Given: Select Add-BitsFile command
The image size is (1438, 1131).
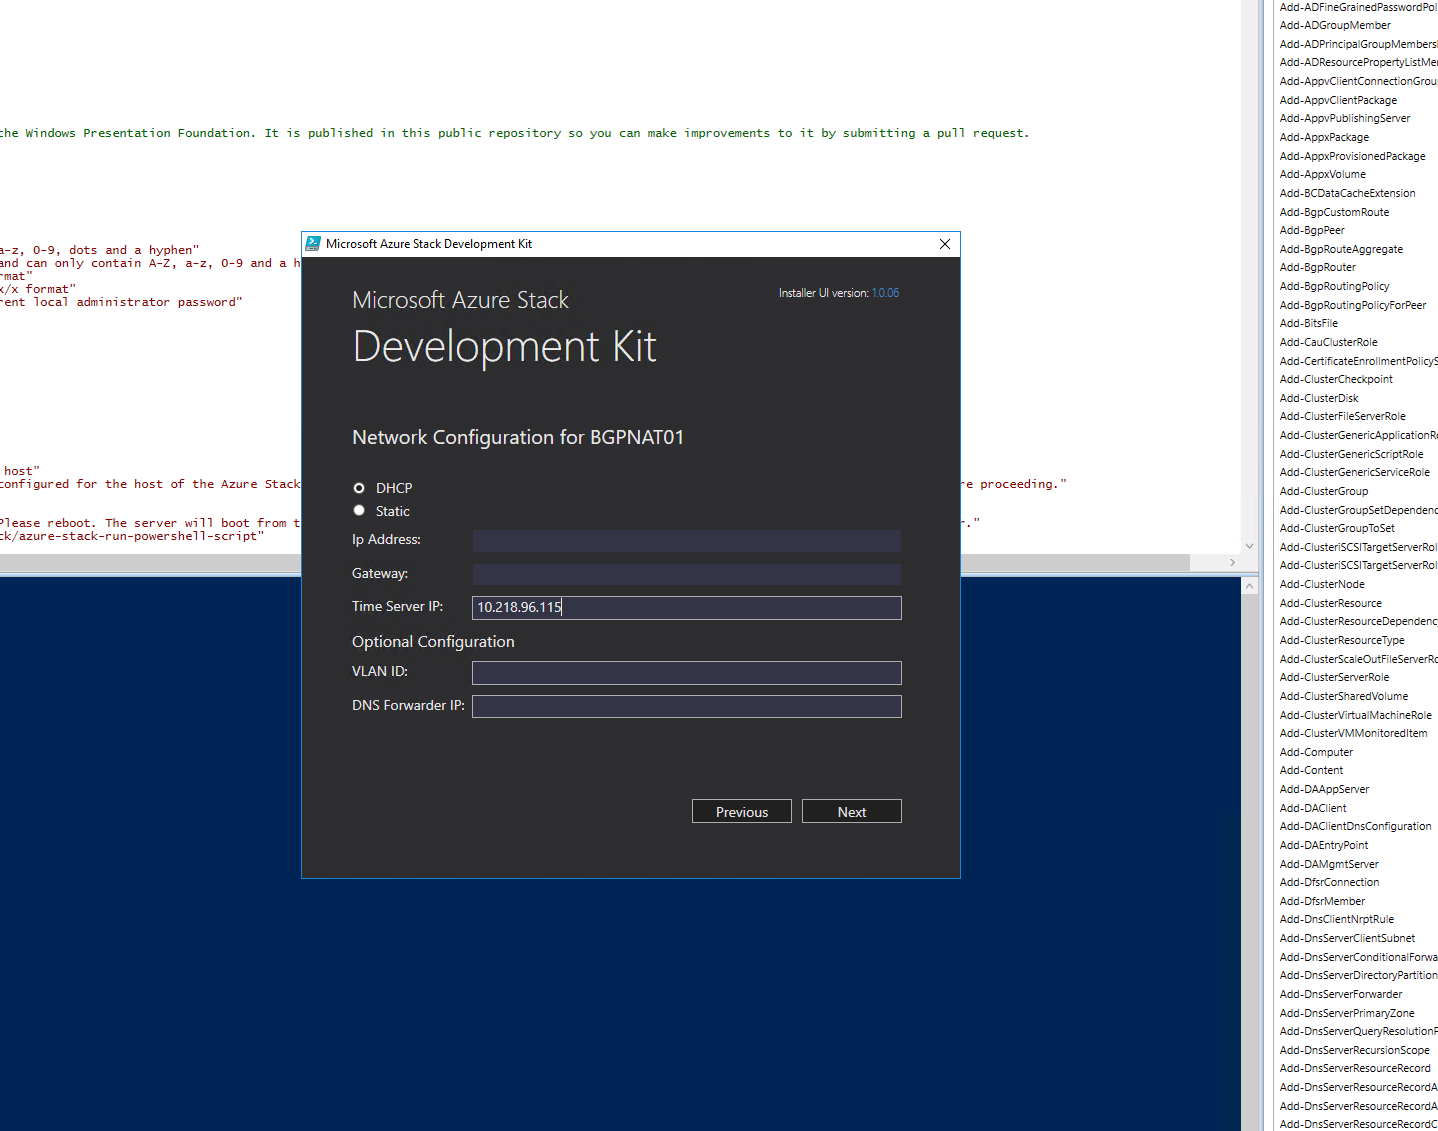Looking at the screenshot, I should 1308,323.
